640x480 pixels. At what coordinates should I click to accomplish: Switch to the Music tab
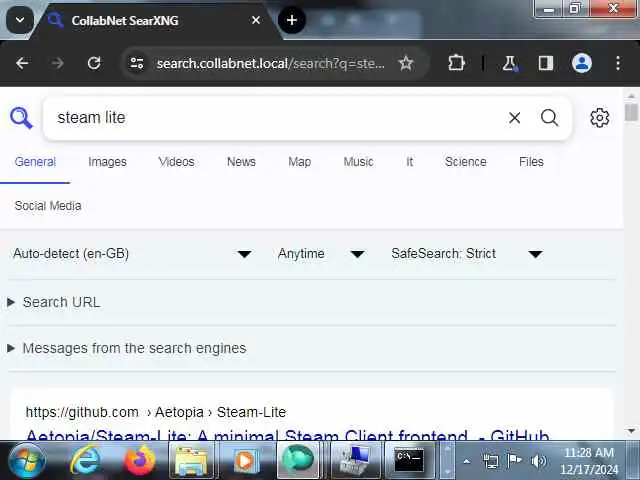coord(358,162)
